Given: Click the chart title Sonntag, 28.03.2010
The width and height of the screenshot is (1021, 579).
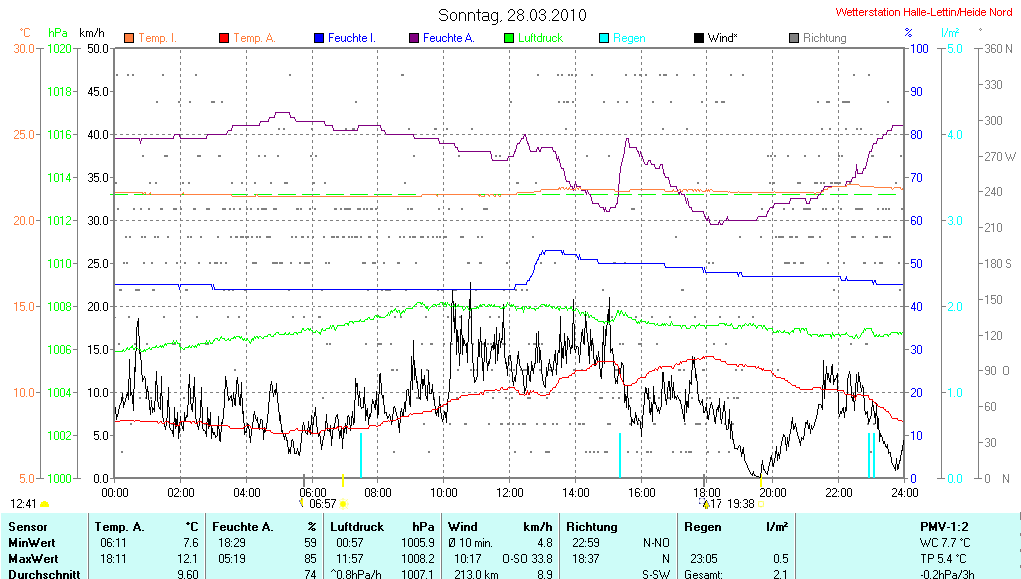Looking at the screenshot, I should tap(512, 15).
